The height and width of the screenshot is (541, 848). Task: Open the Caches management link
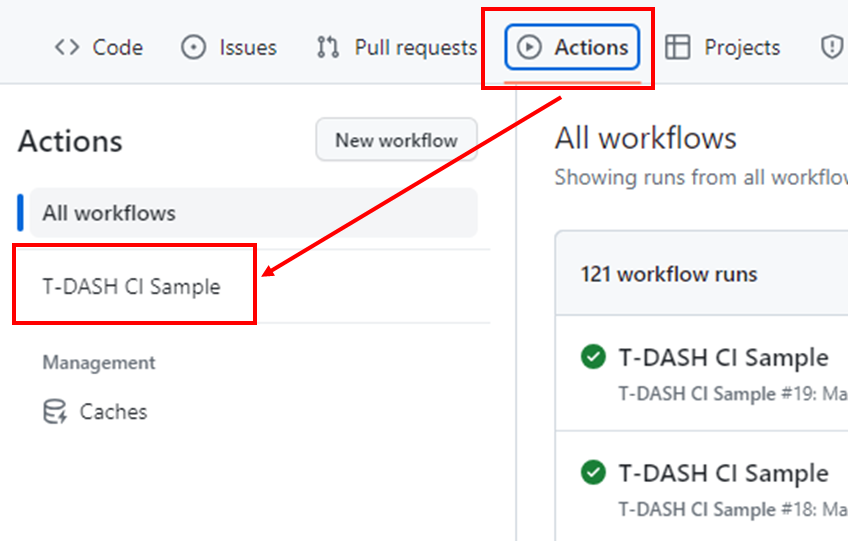point(113,412)
